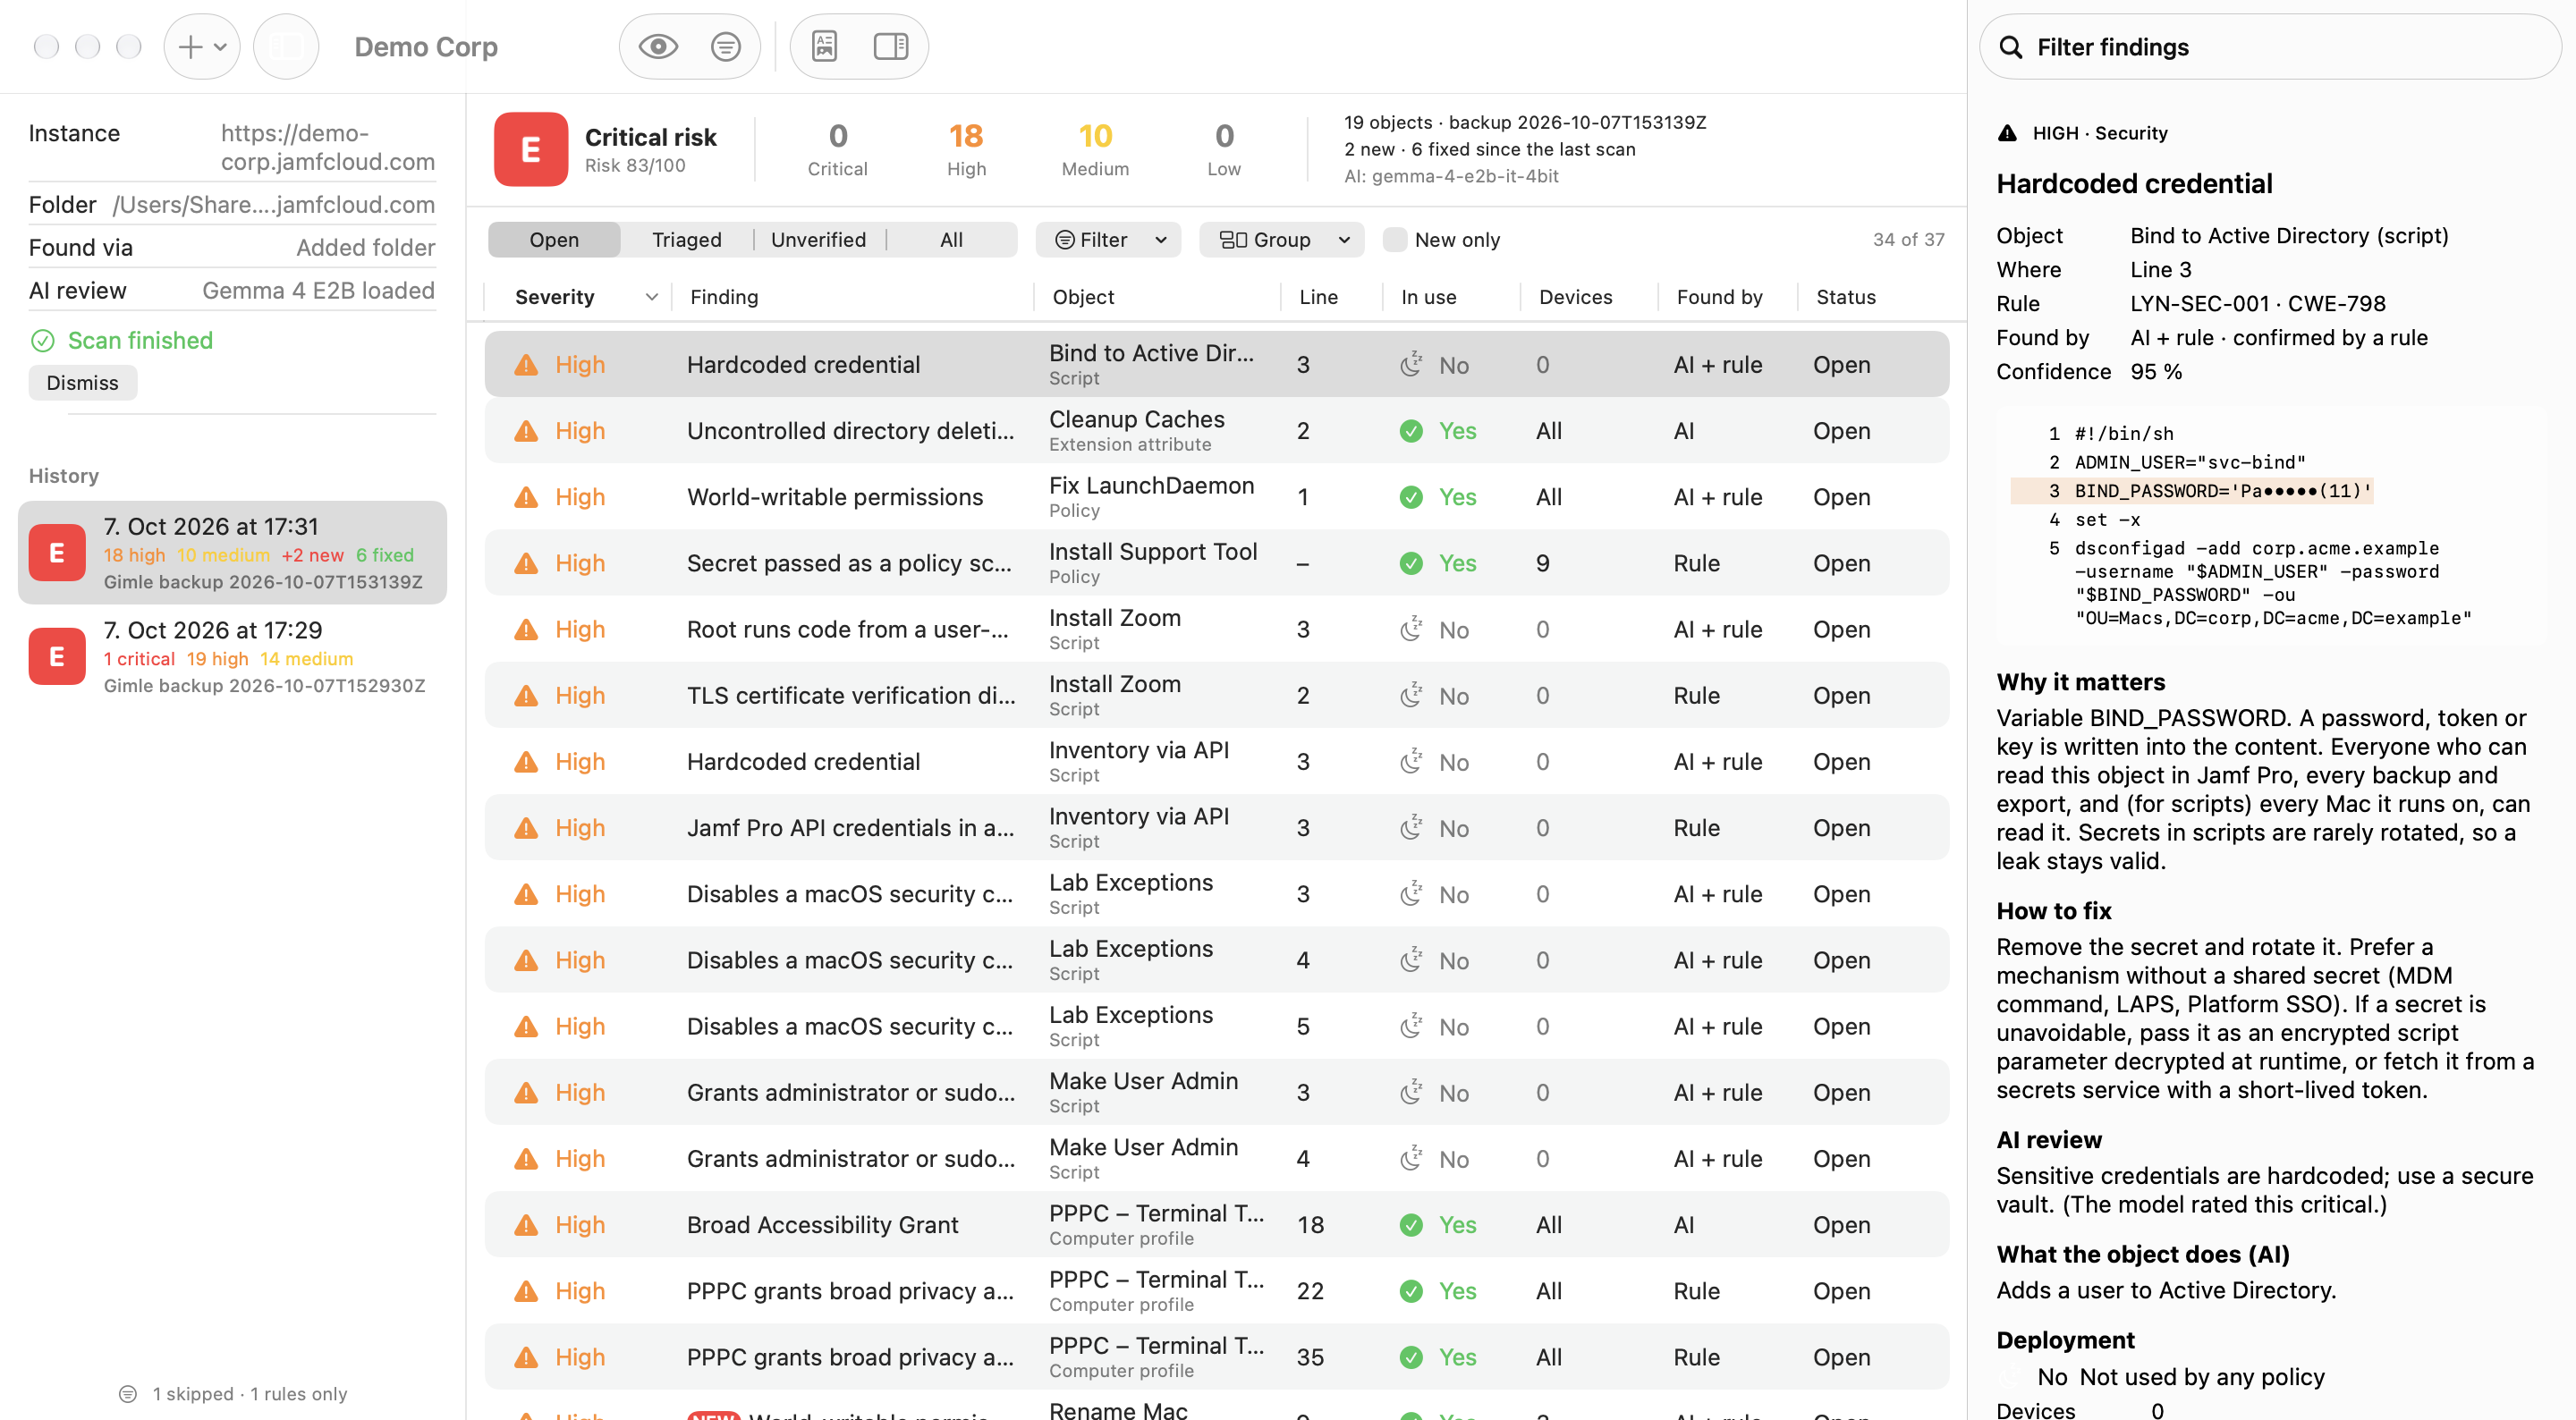Click the 18 High count

[x=966, y=150]
